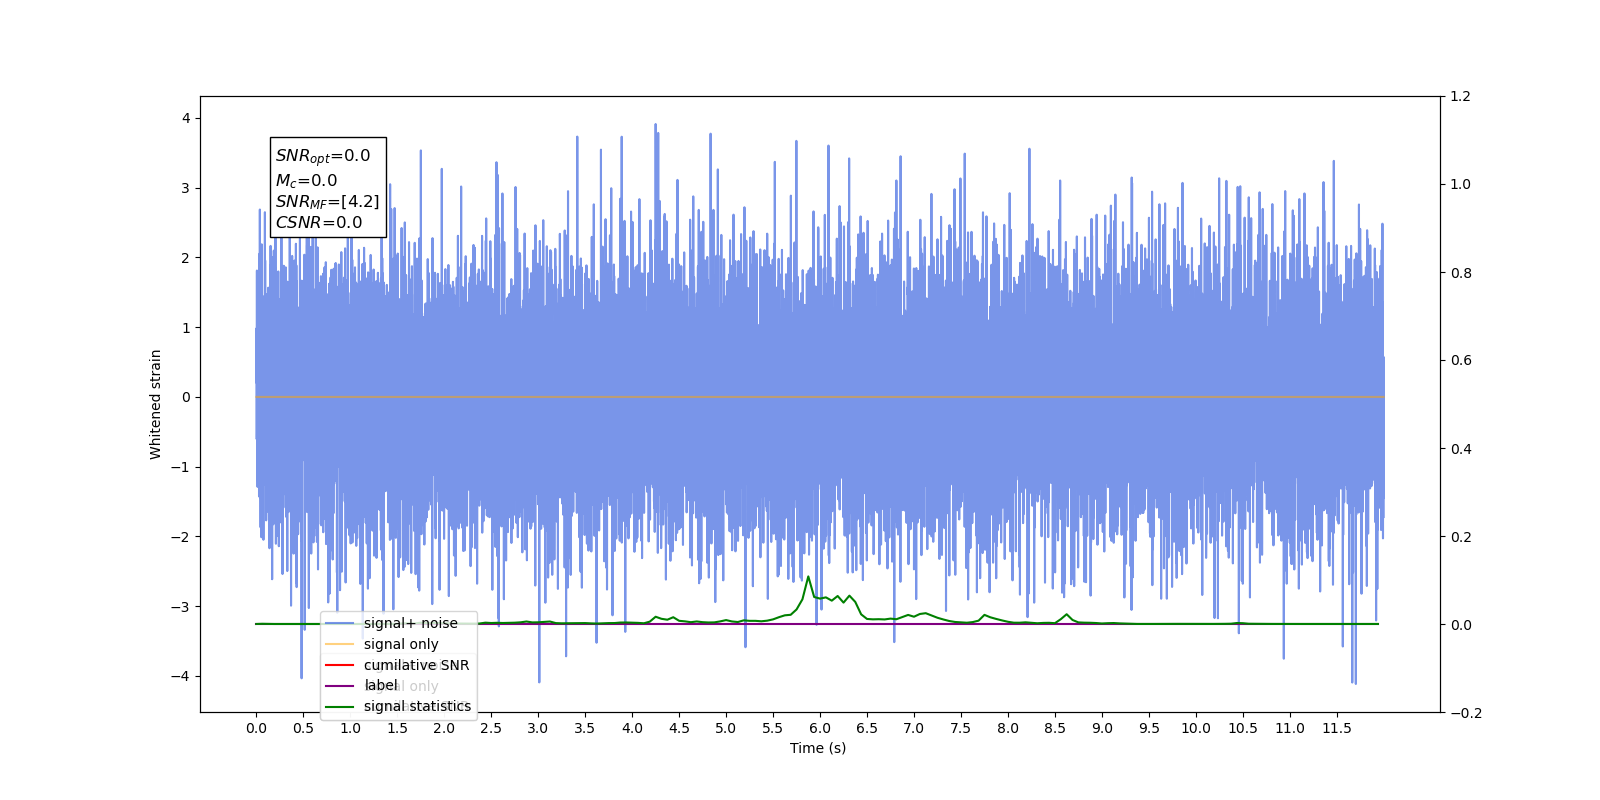Click the 10.5 tick on time axis

(x=1243, y=728)
